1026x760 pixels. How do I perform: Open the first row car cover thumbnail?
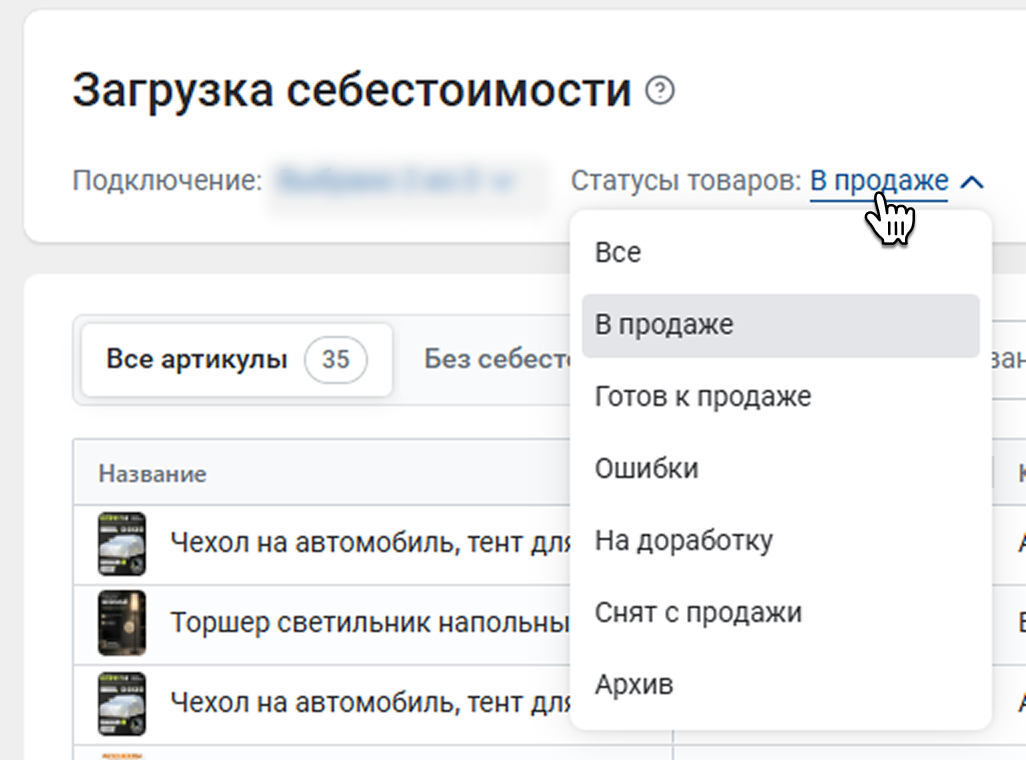pos(122,543)
